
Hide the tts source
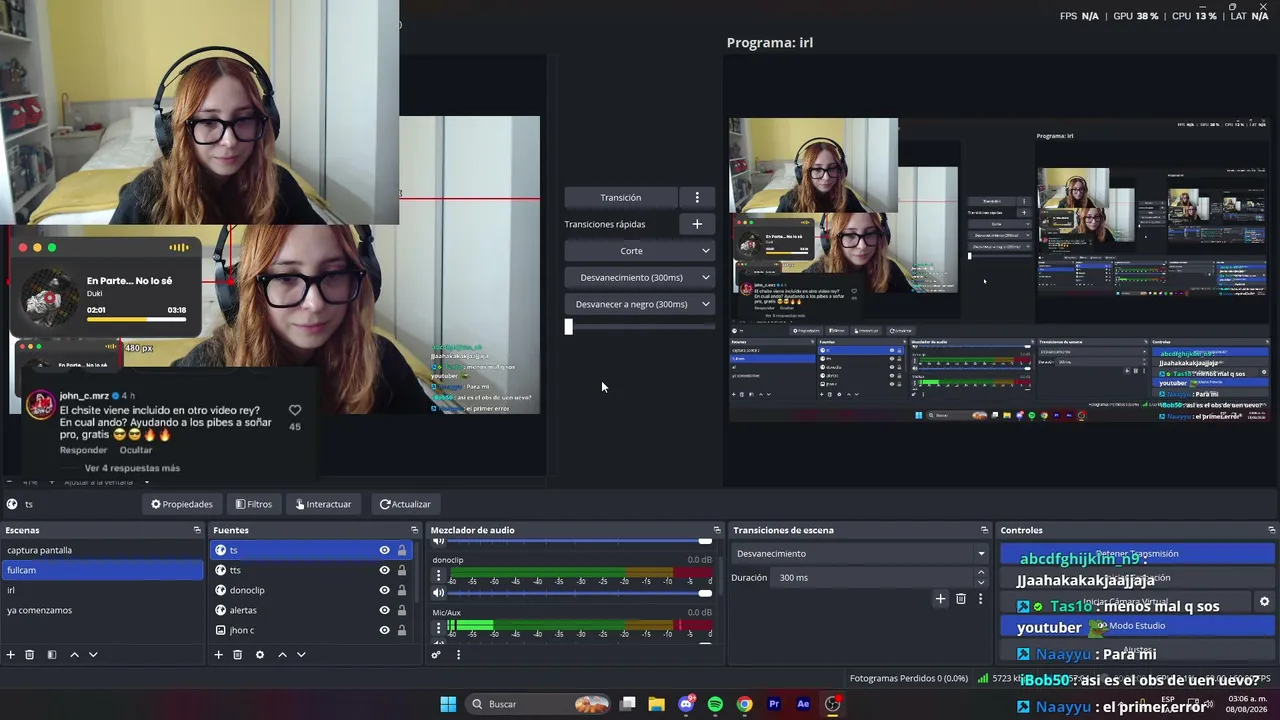click(x=384, y=570)
